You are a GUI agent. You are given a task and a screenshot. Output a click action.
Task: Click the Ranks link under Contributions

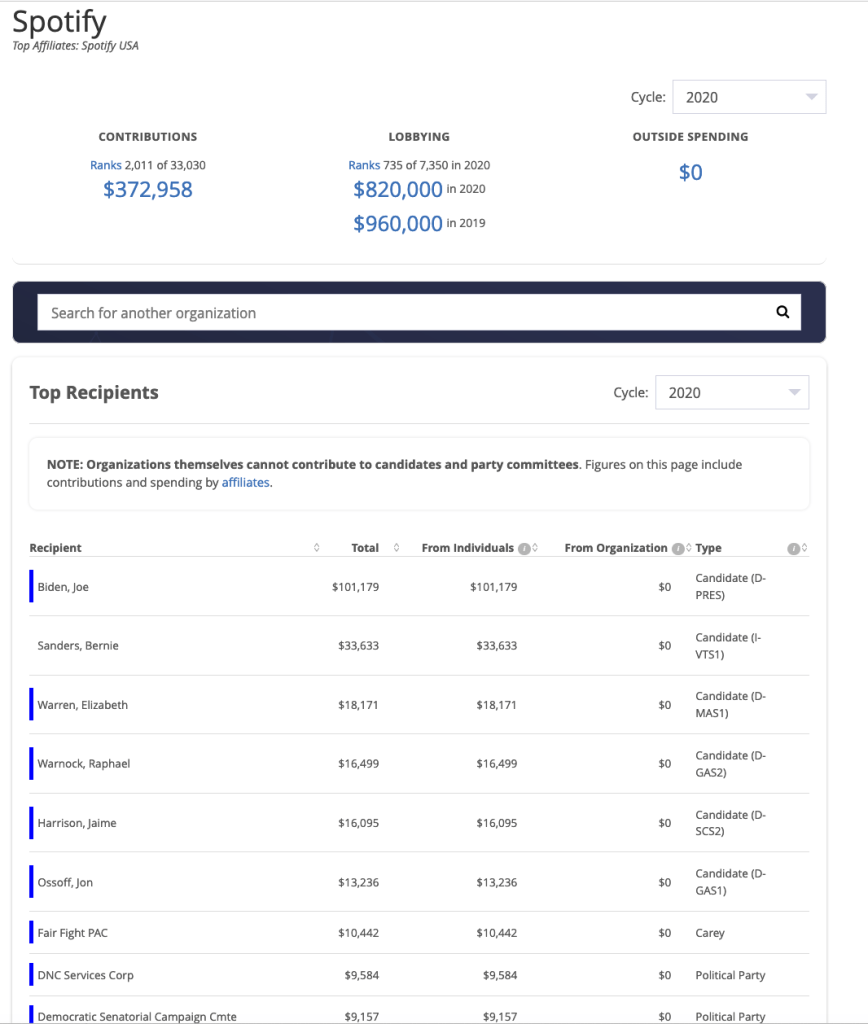(106, 165)
